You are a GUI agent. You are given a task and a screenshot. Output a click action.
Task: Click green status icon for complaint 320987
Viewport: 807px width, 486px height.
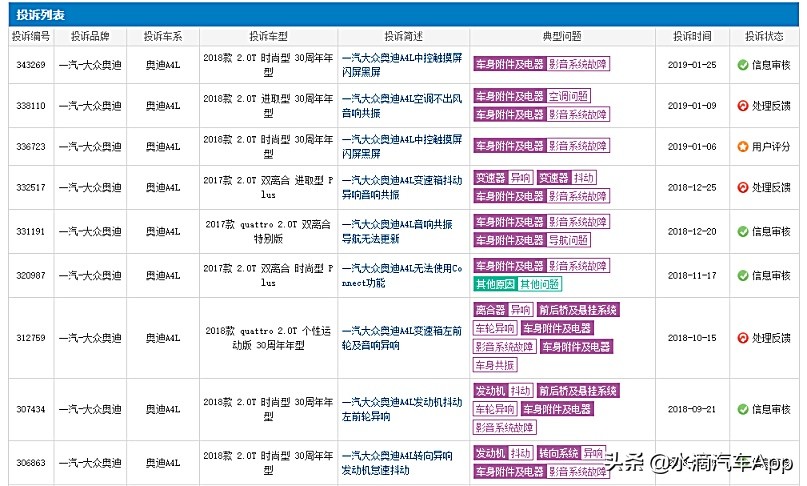[742, 275]
